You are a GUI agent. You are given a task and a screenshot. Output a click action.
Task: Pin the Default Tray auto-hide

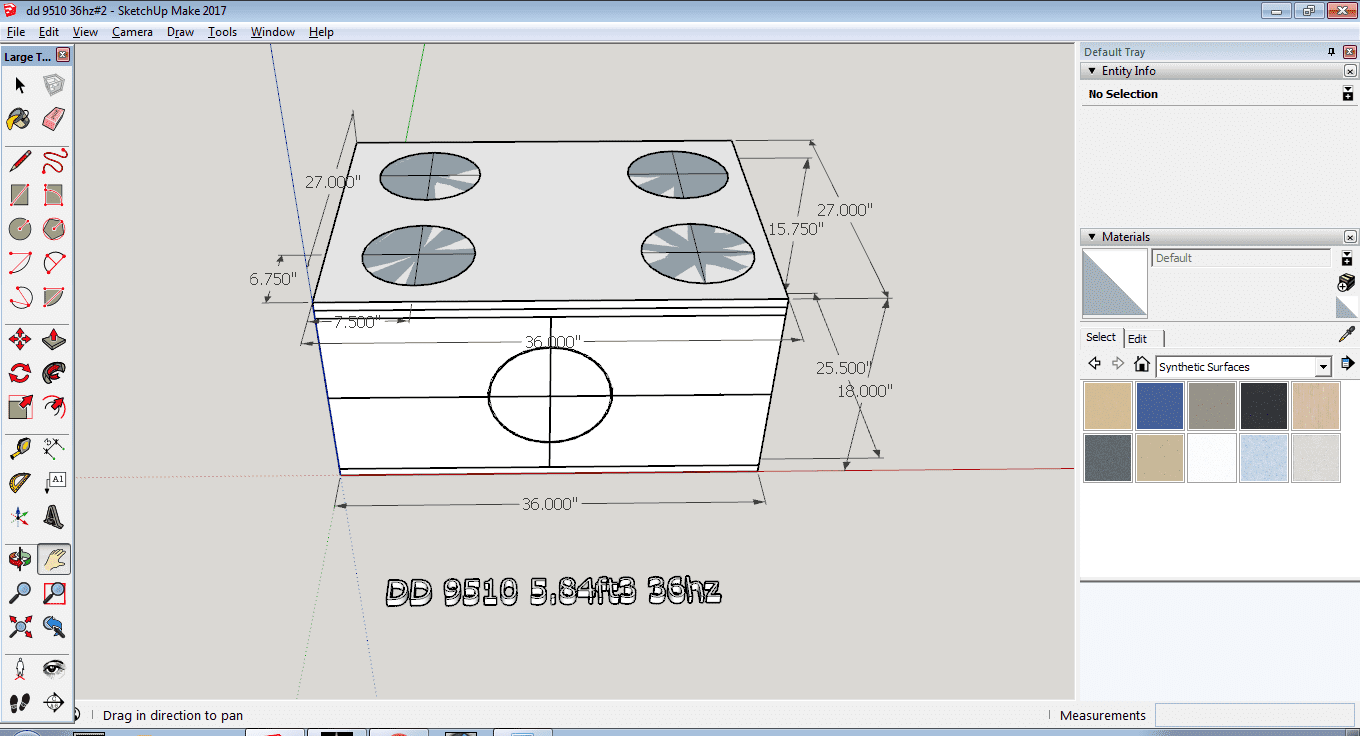[x=1331, y=52]
